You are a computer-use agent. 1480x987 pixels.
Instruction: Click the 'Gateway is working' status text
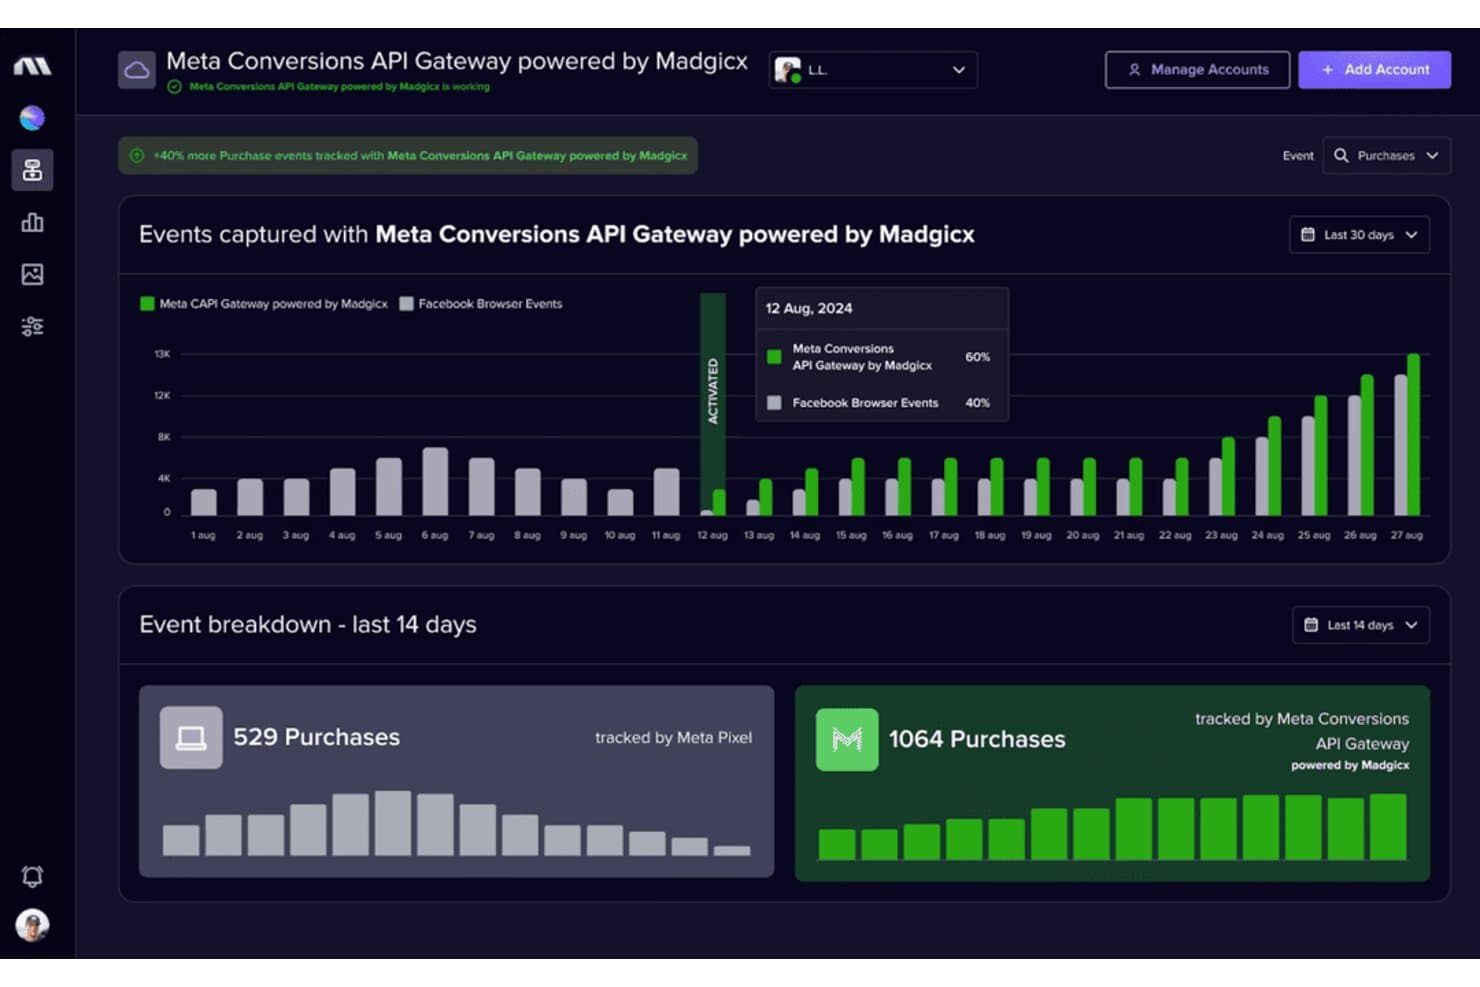tap(339, 87)
